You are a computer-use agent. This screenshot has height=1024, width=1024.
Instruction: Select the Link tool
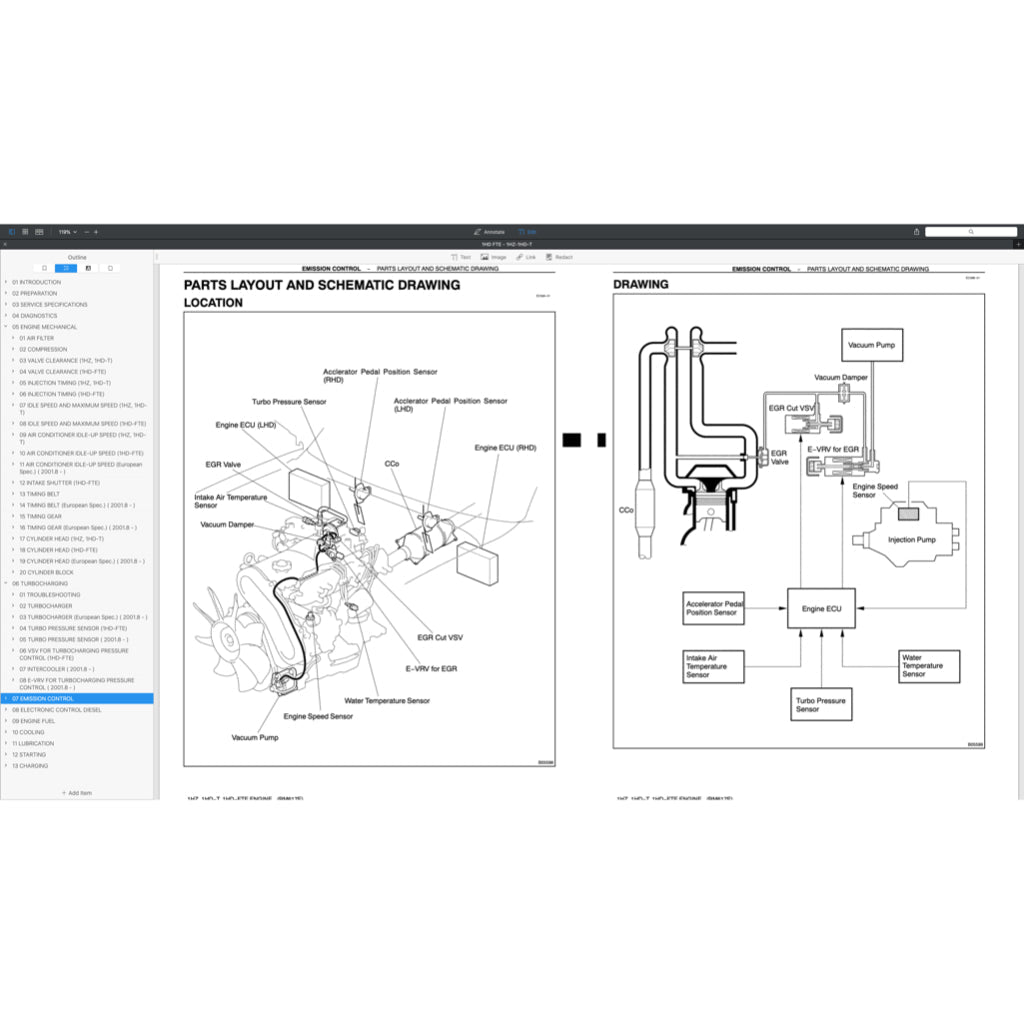[x=526, y=257]
